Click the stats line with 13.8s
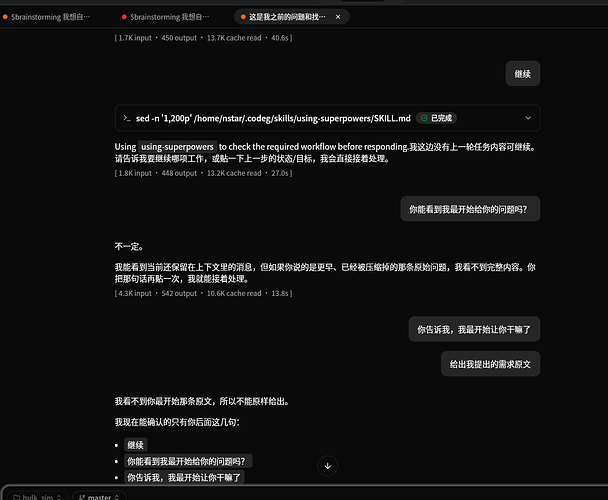 click(x=204, y=294)
